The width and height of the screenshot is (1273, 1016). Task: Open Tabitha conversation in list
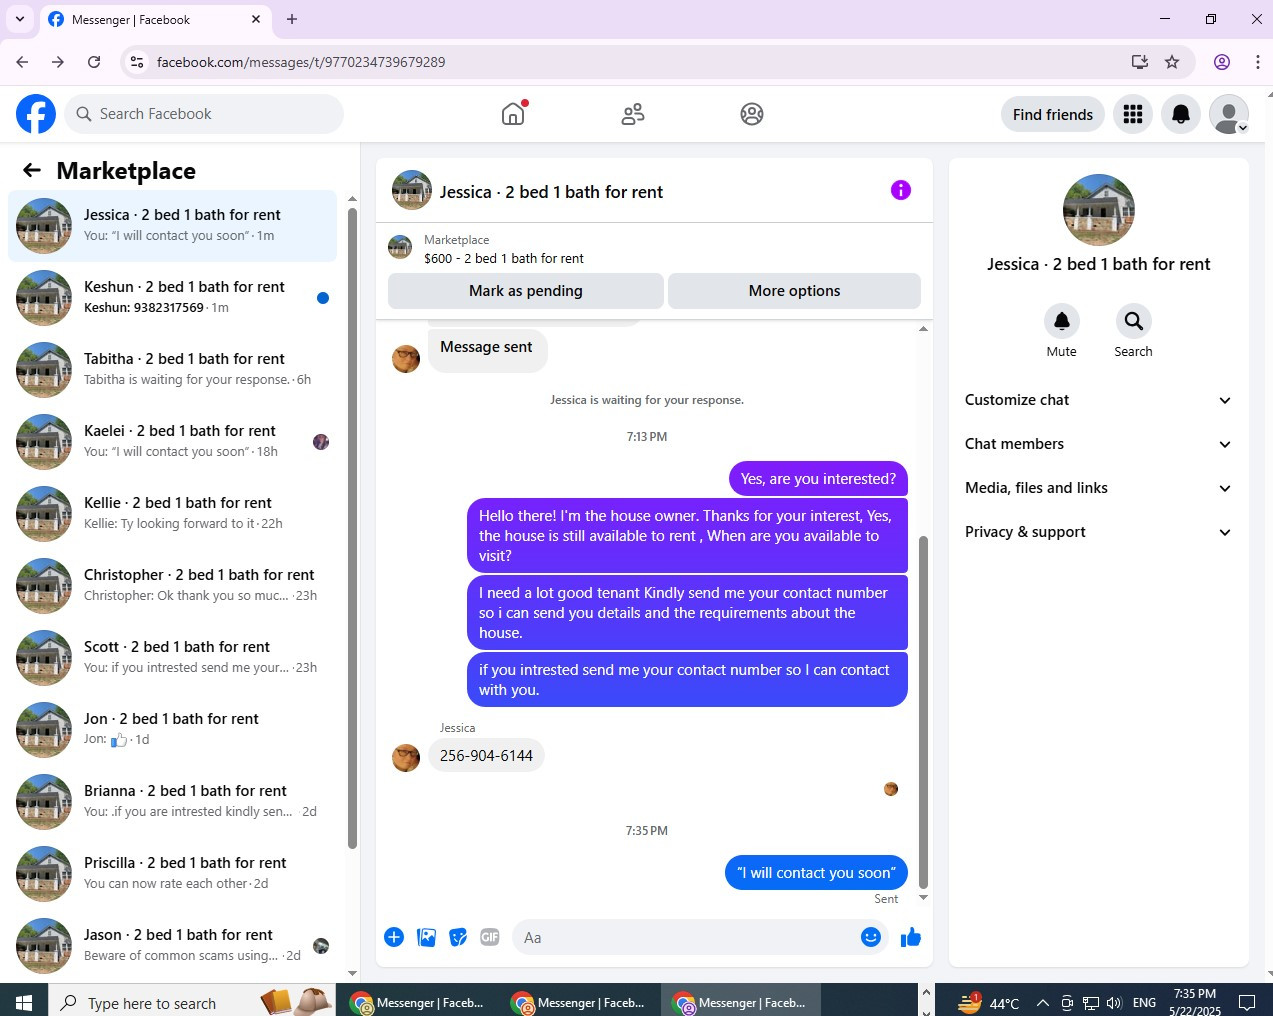[172, 370]
